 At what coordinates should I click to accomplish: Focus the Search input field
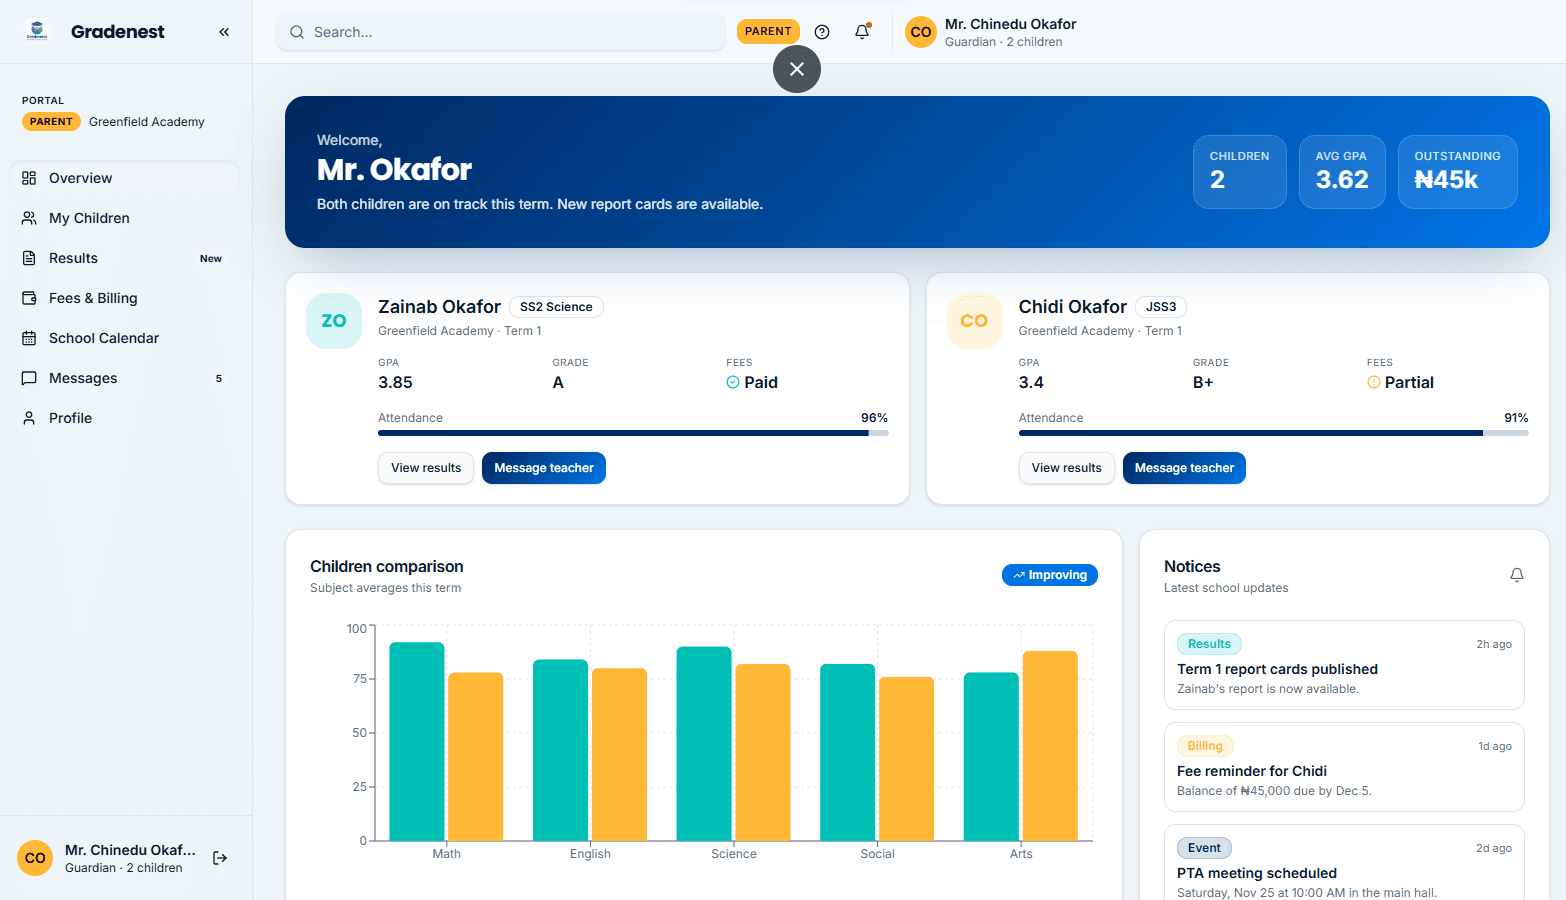[x=501, y=32]
